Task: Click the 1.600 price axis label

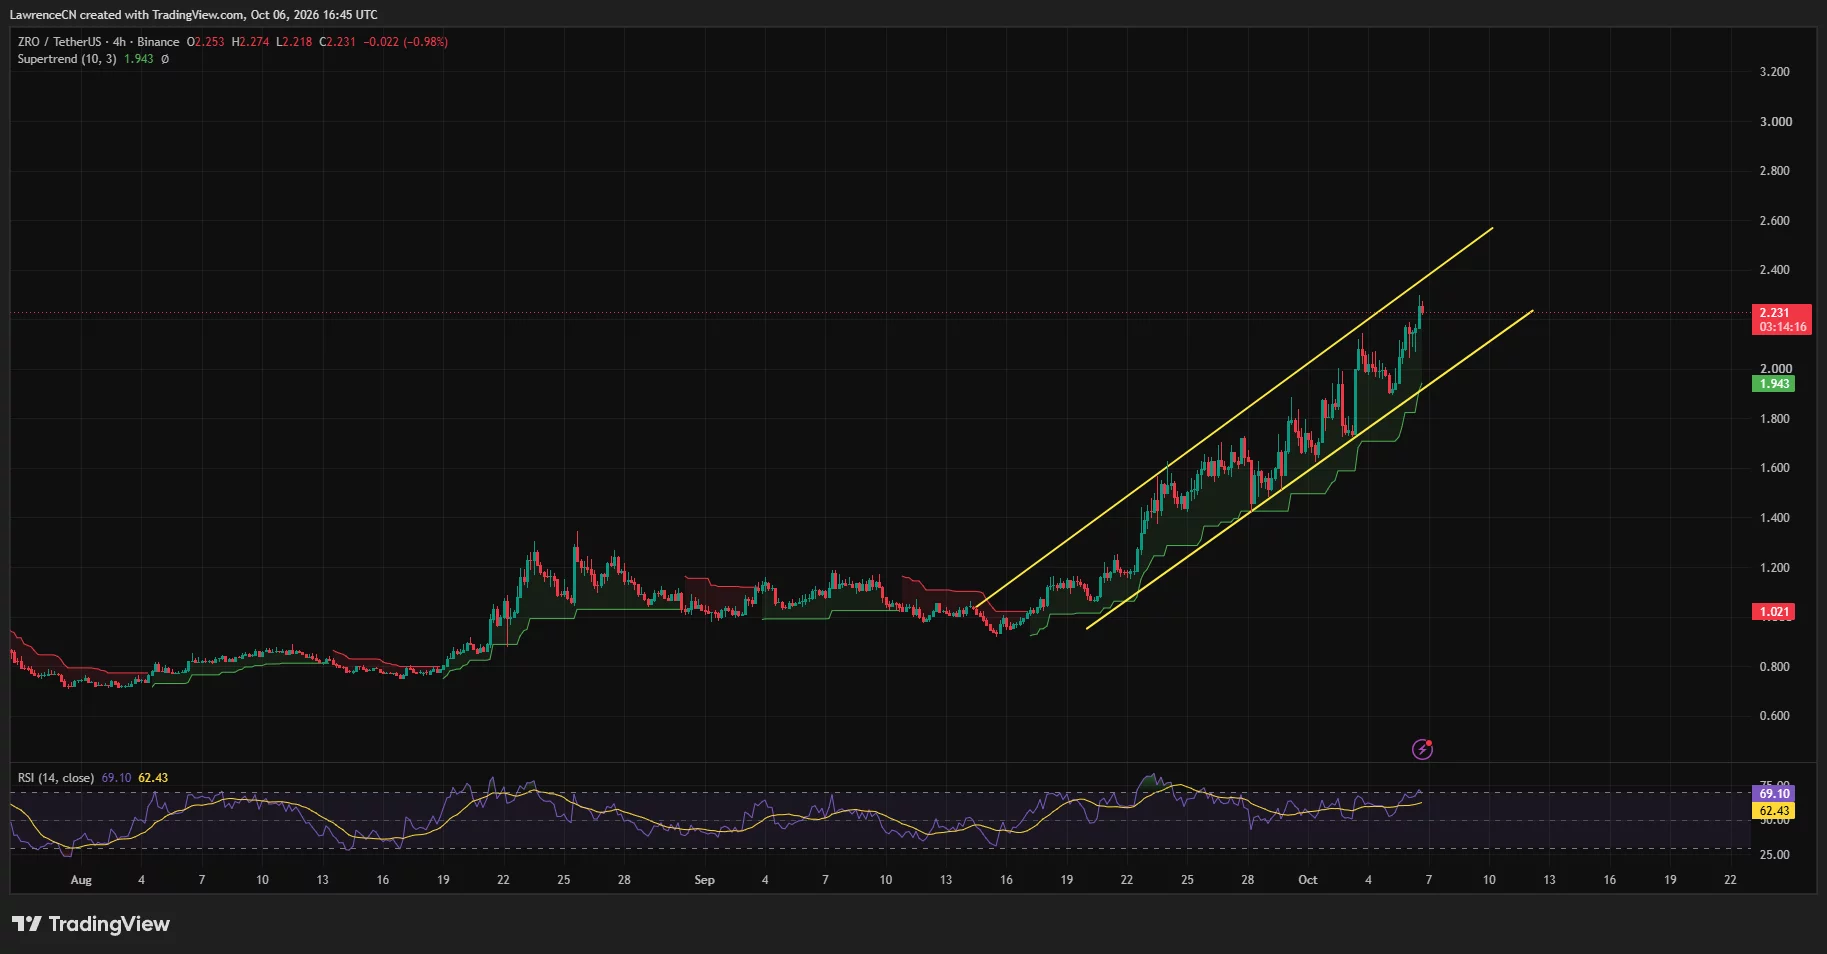Action: [x=1775, y=468]
